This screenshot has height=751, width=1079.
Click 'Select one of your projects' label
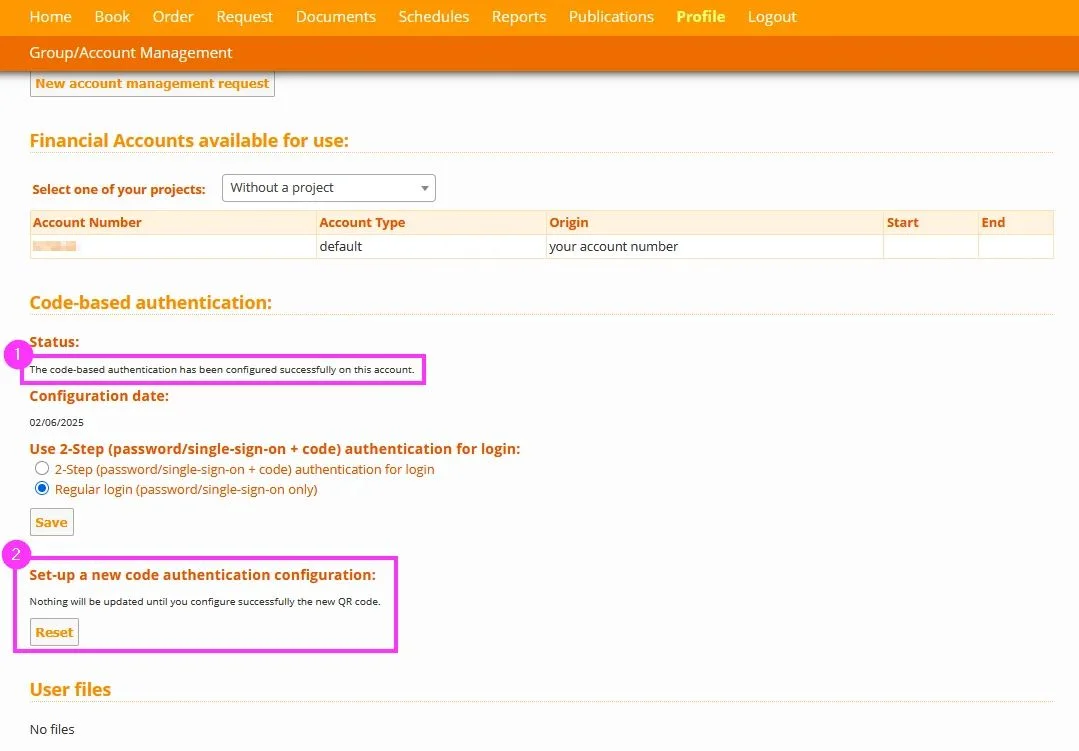(118, 189)
